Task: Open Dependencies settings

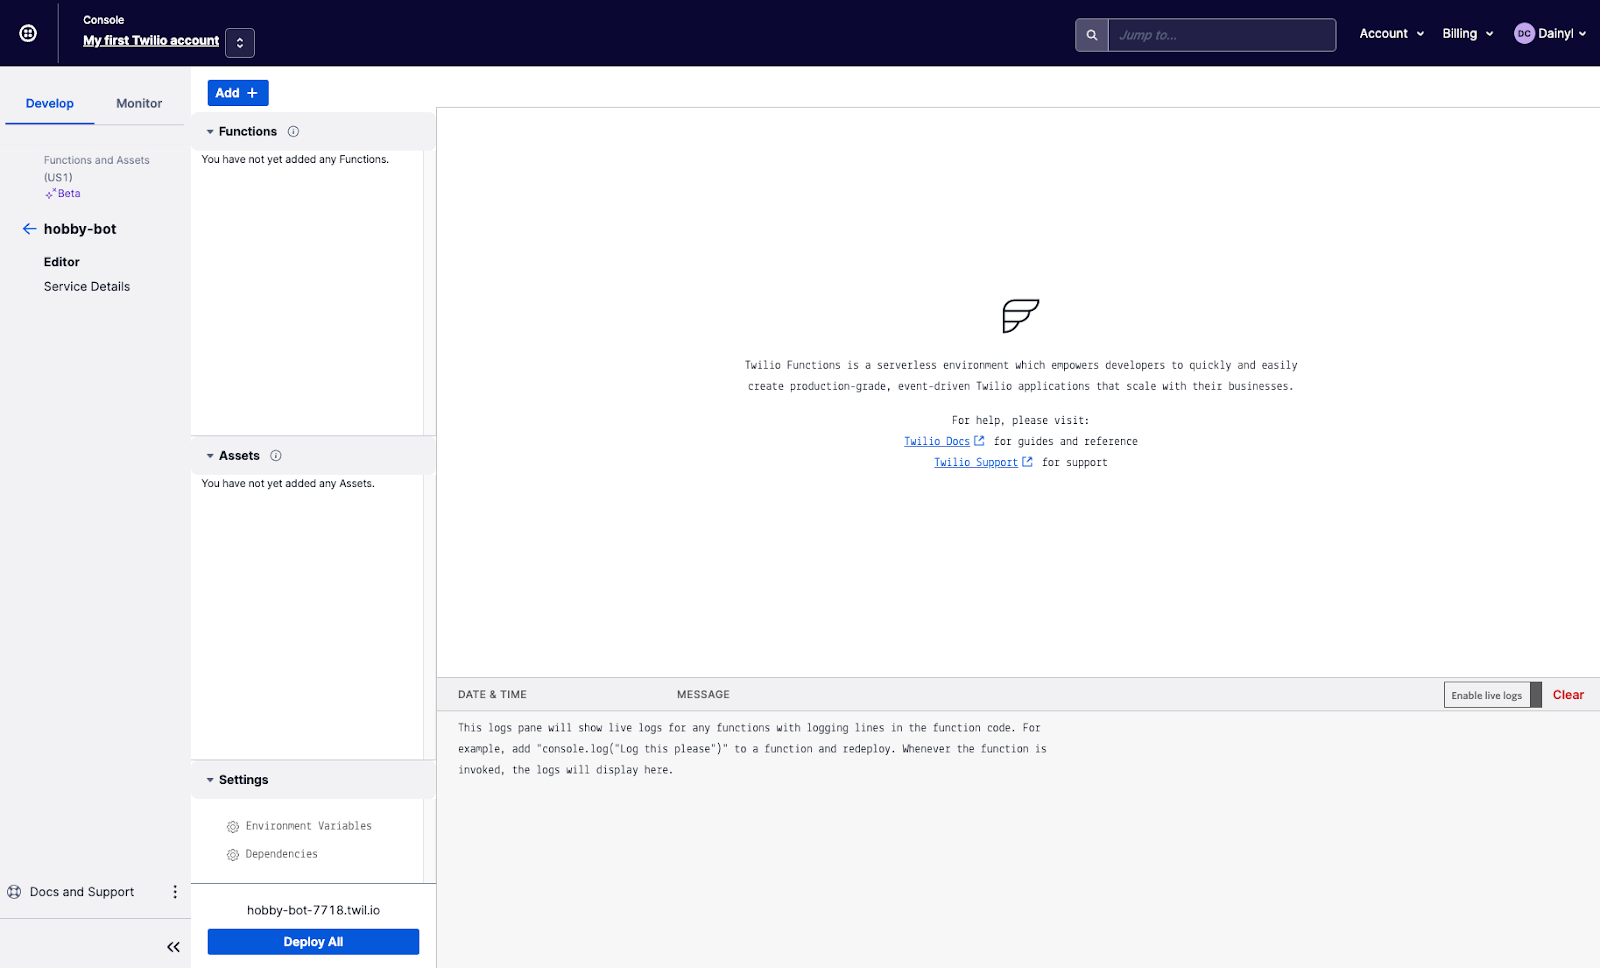Action: [281, 854]
